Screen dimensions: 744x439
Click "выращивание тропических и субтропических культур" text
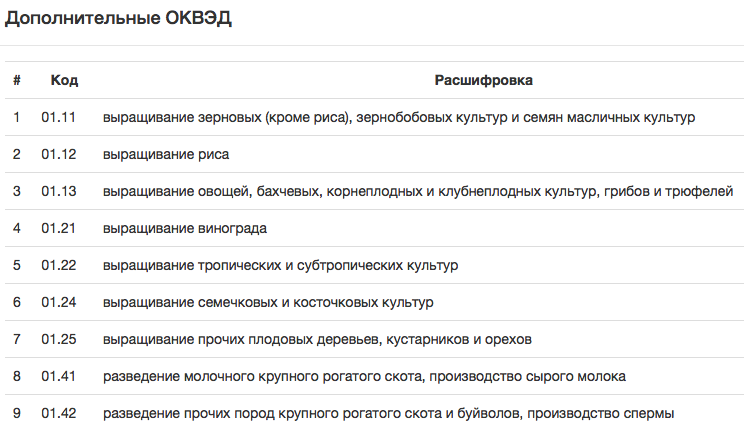tap(280, 265)
